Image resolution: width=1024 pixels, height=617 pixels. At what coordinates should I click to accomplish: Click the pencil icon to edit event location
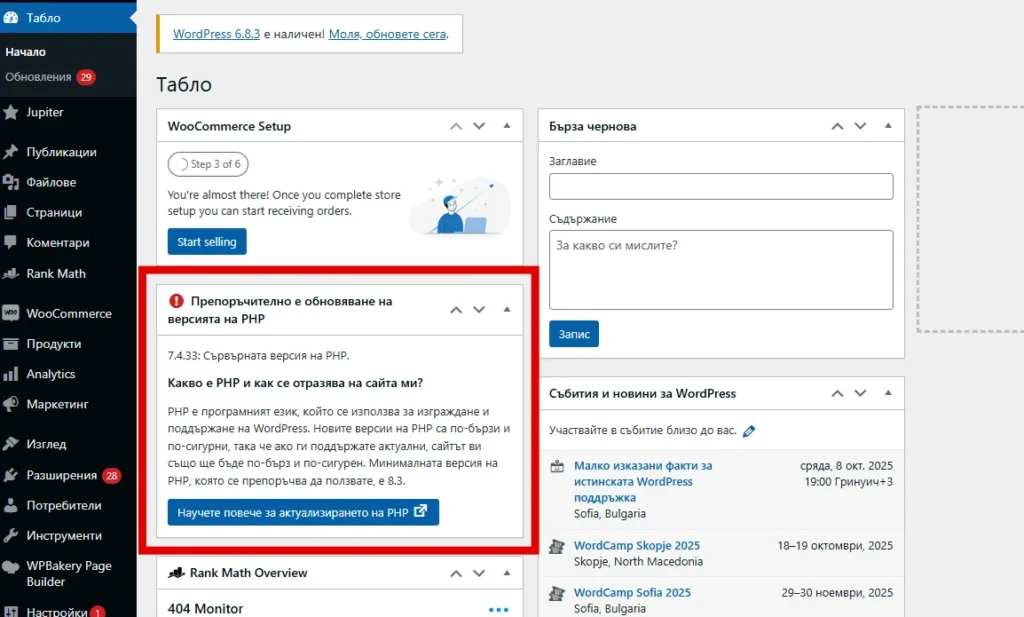coord(749,431)
